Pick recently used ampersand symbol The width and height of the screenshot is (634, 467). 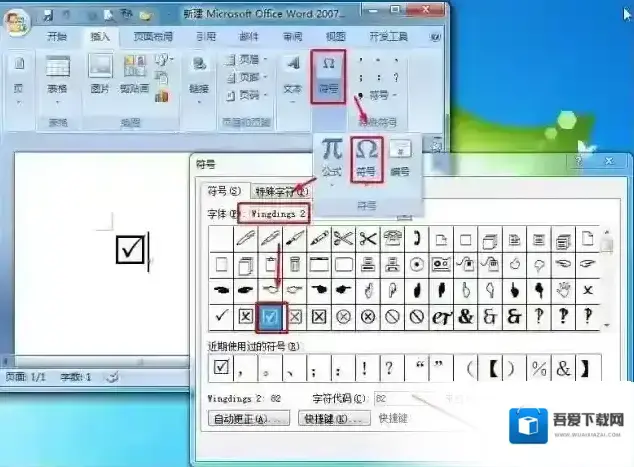(x=563, y=368)
